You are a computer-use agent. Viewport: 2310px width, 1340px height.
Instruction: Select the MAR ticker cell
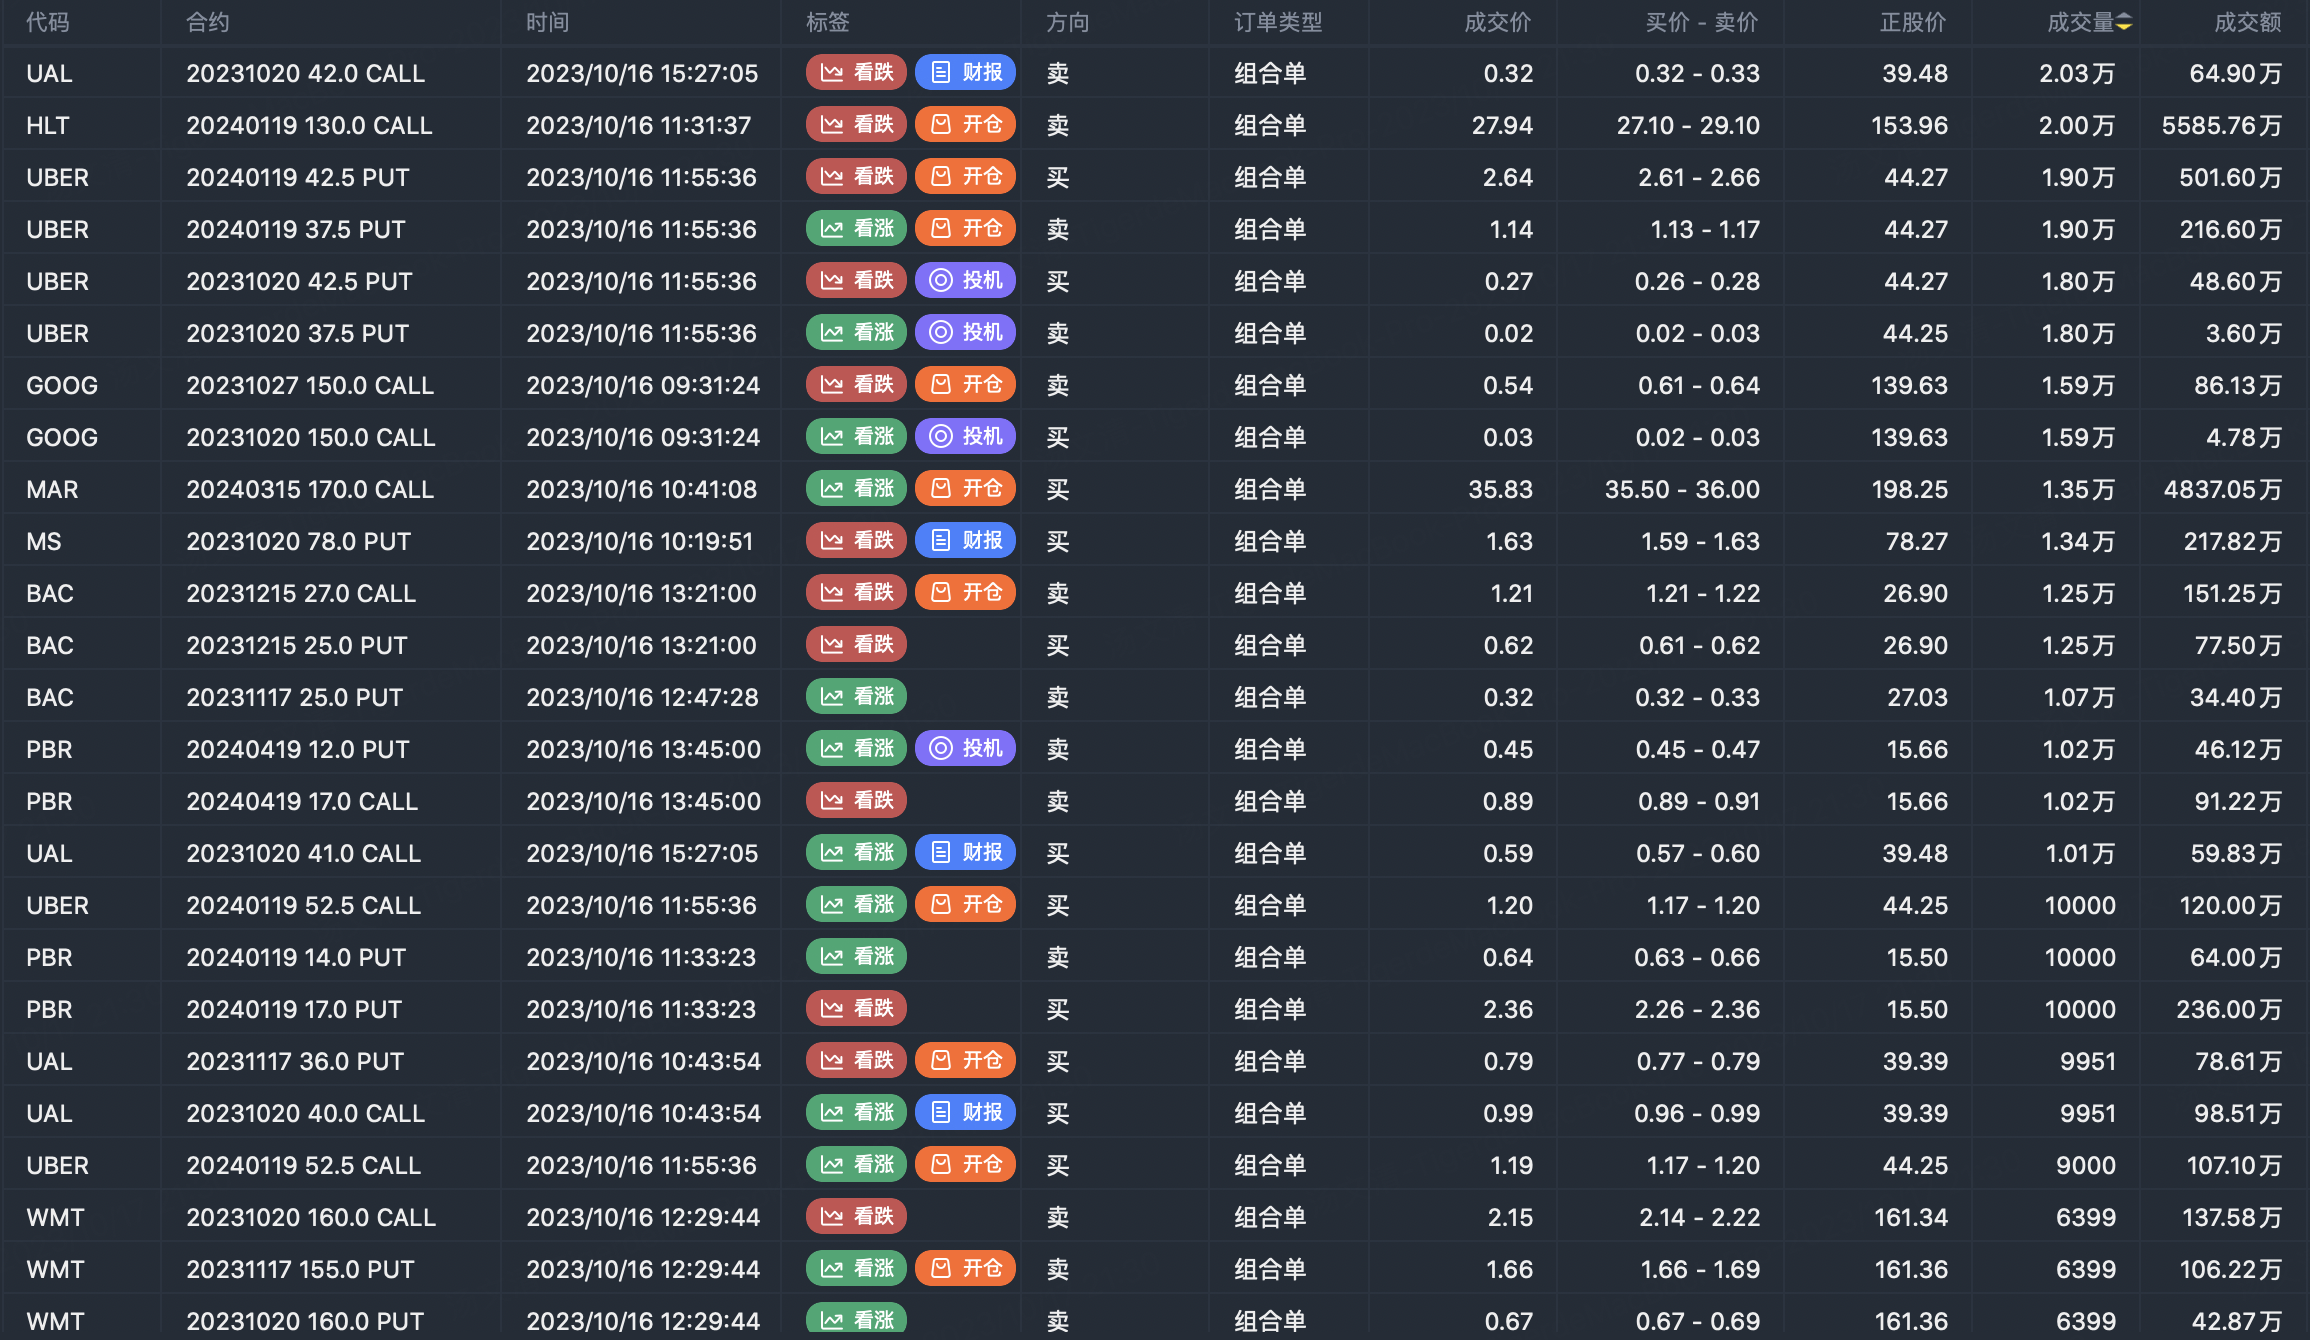[52, 489]
